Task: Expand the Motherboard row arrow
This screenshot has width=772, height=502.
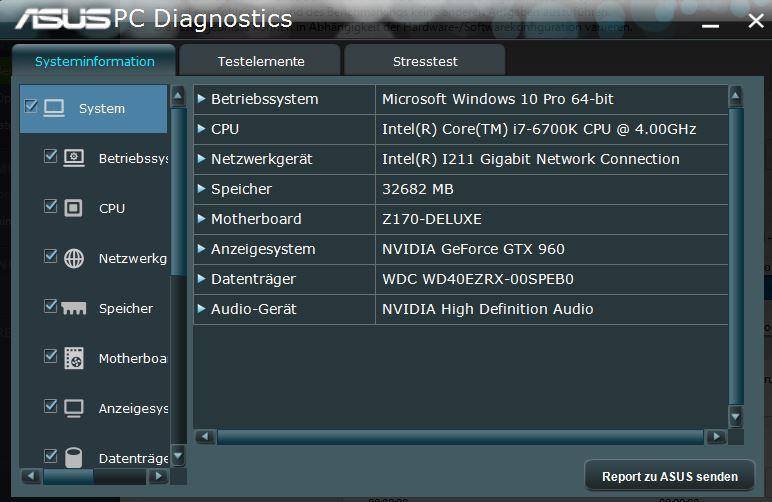Action: pos(201,219)
